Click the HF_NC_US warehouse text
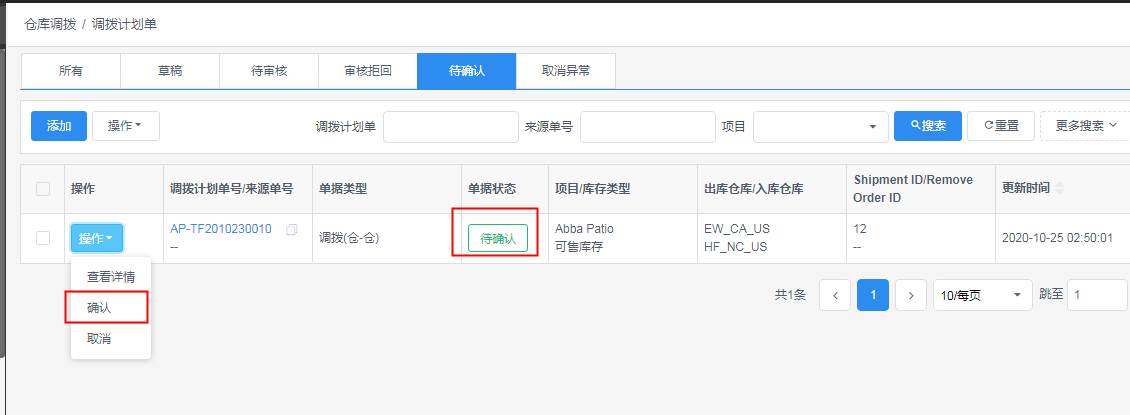The width and height of the screenshot is (1130, 415). 736,247
